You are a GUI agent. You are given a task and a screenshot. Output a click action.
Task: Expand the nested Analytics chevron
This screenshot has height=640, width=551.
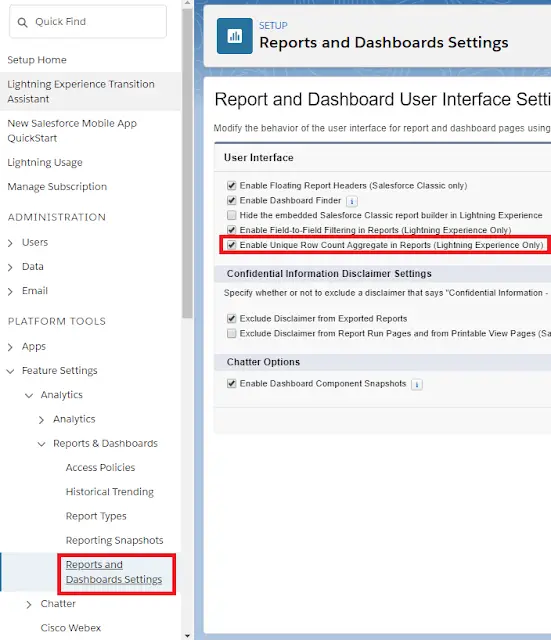click(41, 420)
